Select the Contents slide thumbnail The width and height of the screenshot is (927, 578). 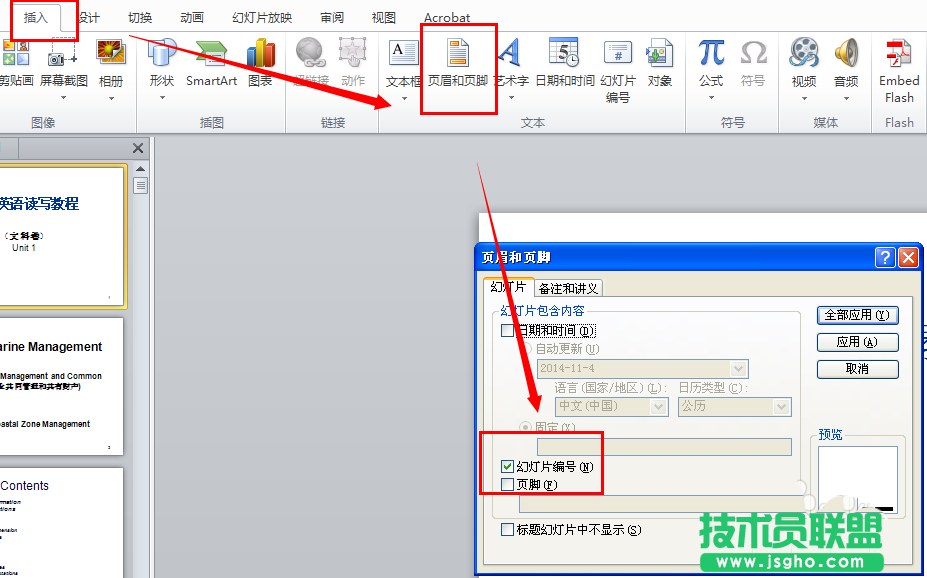coord(60,523)
